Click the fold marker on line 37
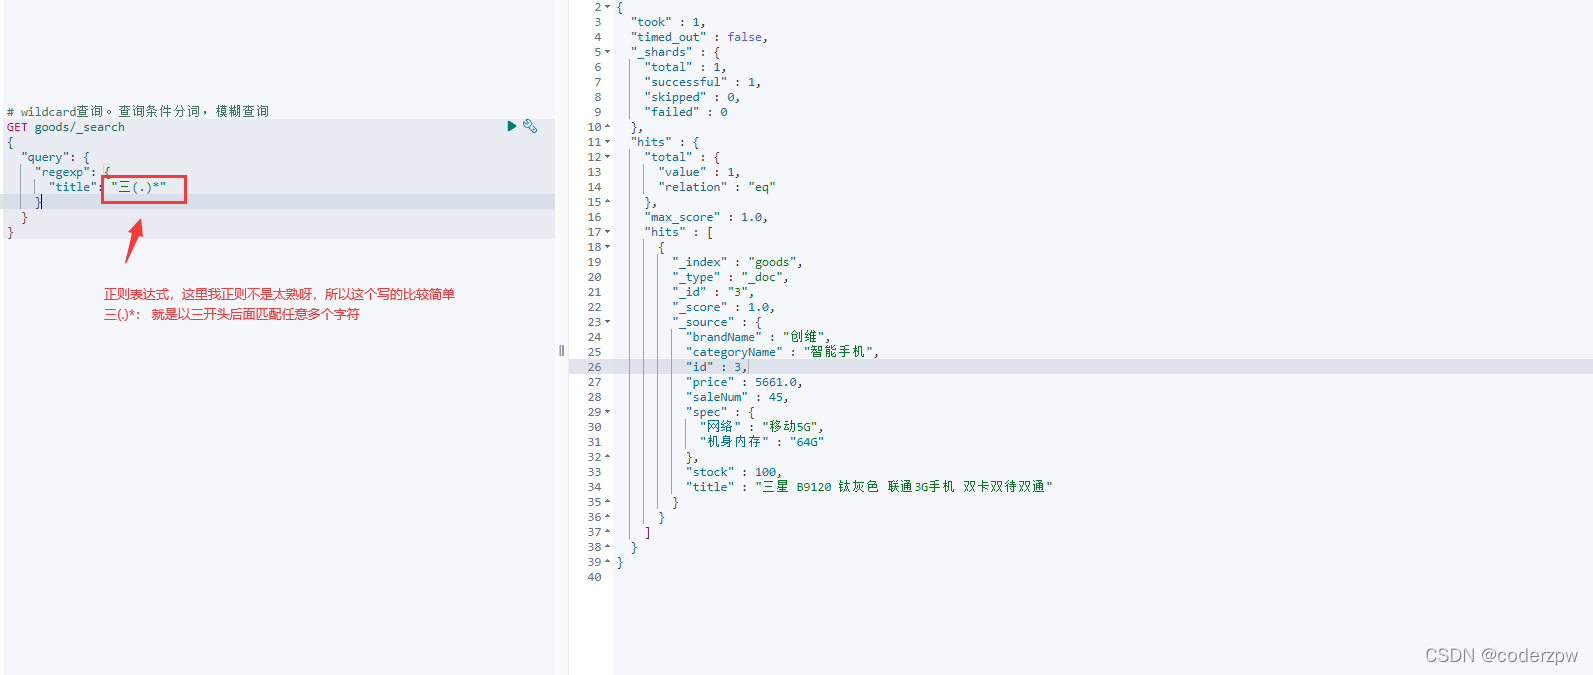1593x675 pixels. (607, 532)
